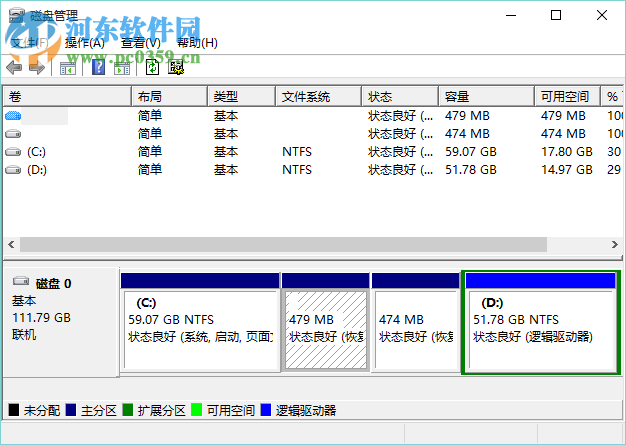Click the NTFS cell in the (C:) row
626x445 pixels.
[297, 152]
